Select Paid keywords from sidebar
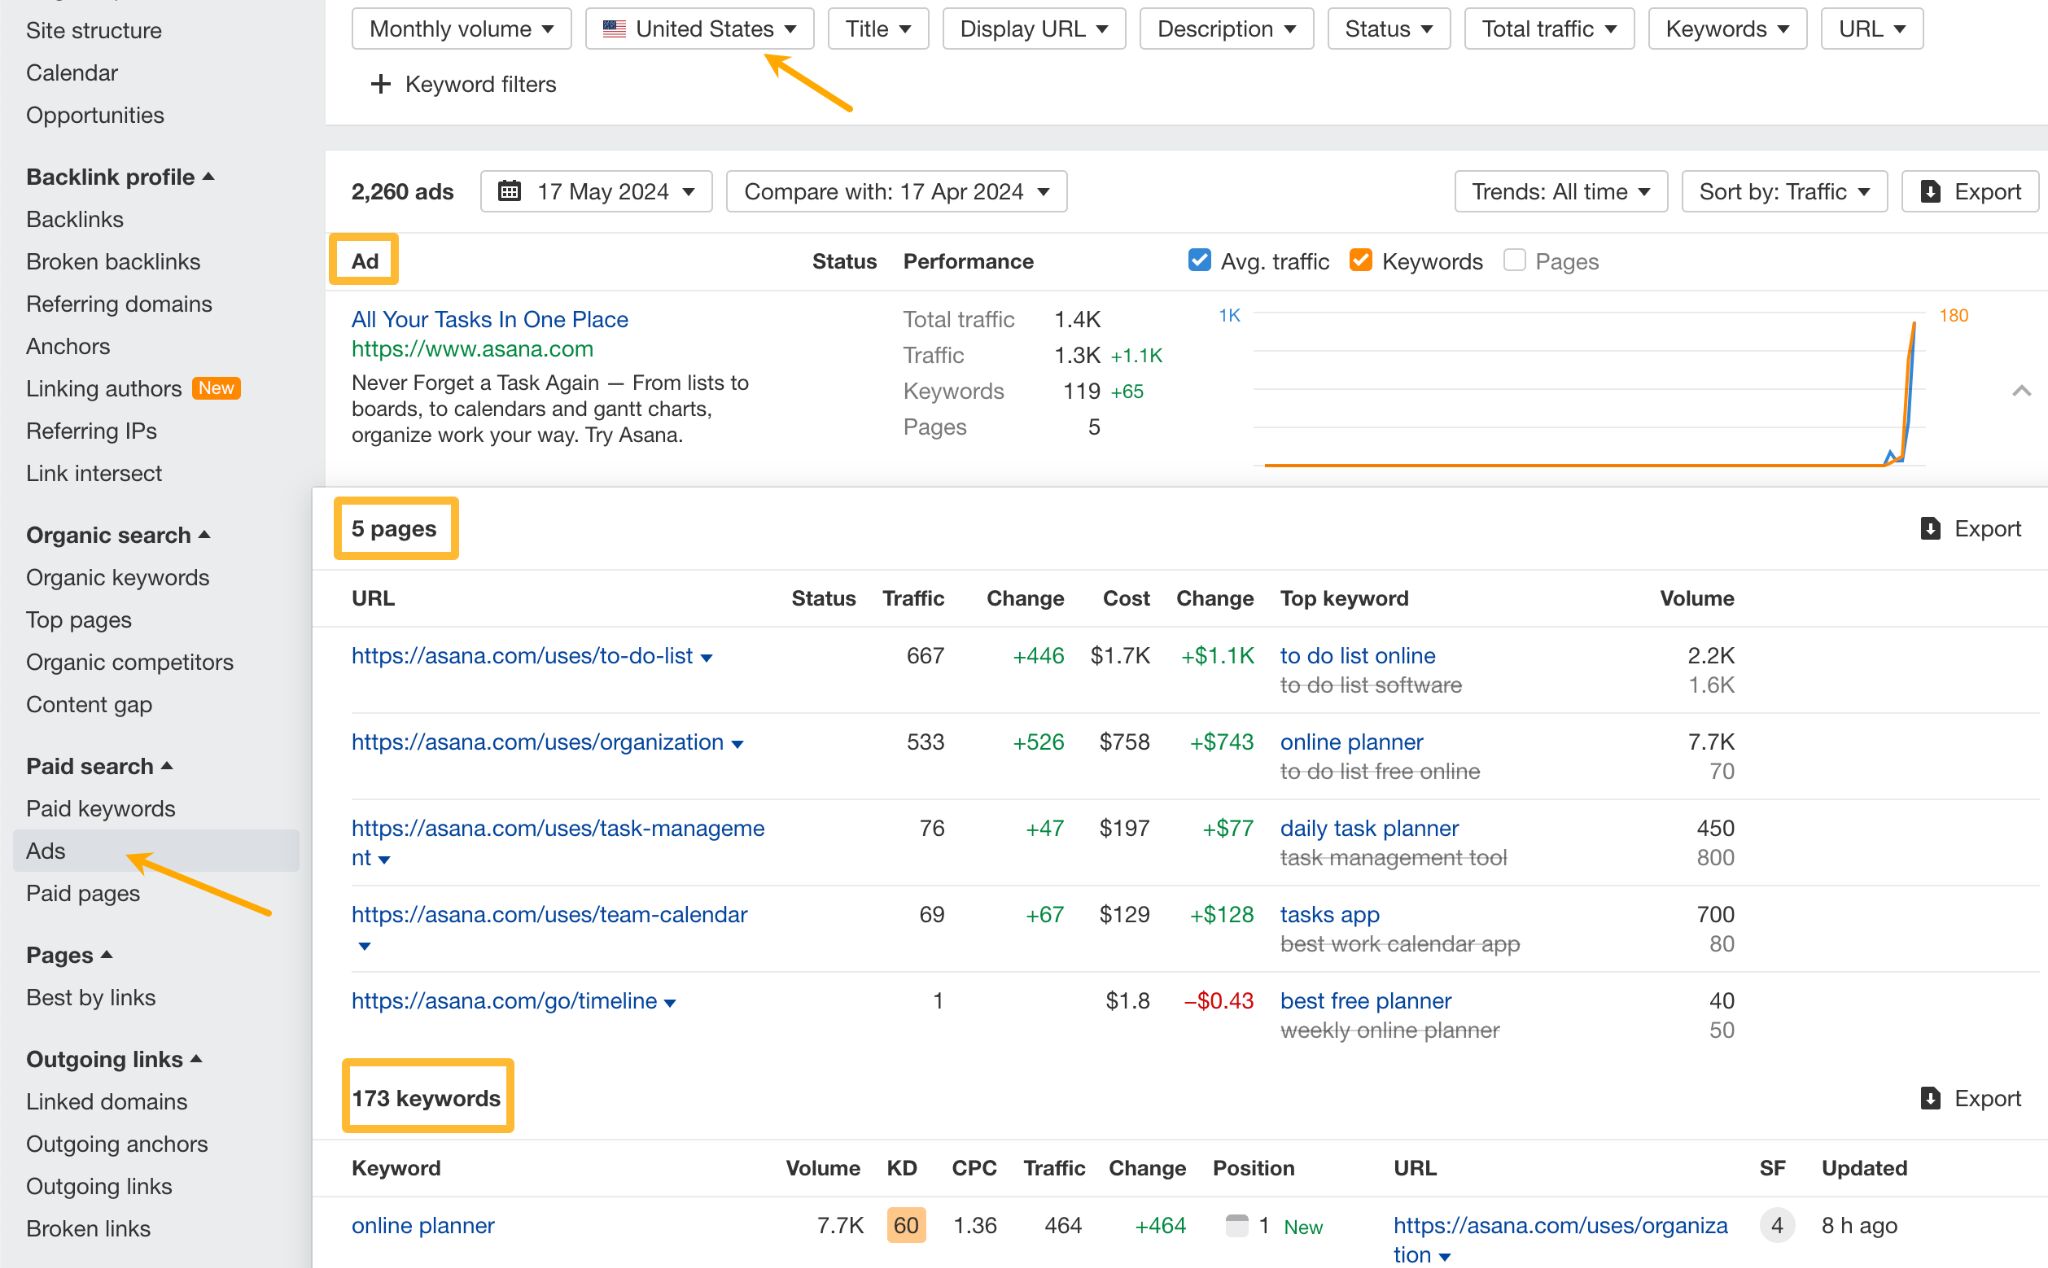 (x=101, y=807)
